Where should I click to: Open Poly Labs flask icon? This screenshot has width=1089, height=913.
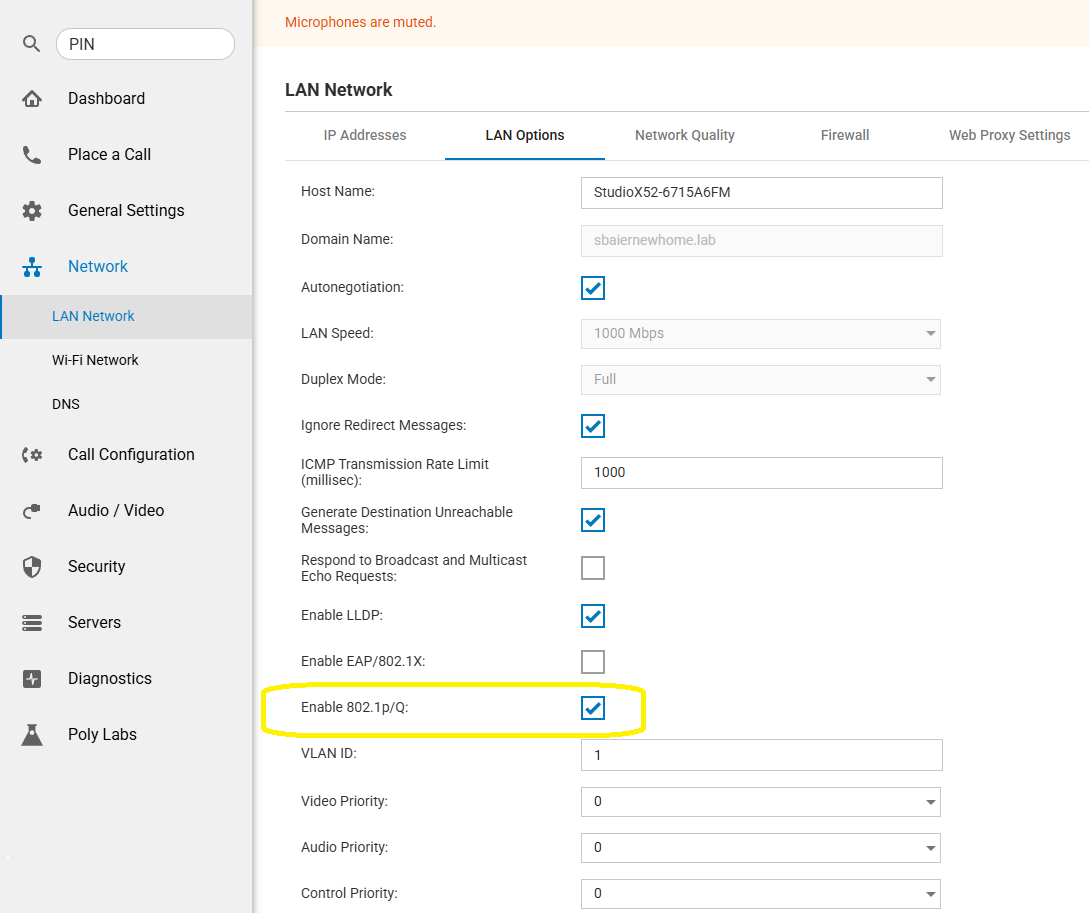(32, 735)
